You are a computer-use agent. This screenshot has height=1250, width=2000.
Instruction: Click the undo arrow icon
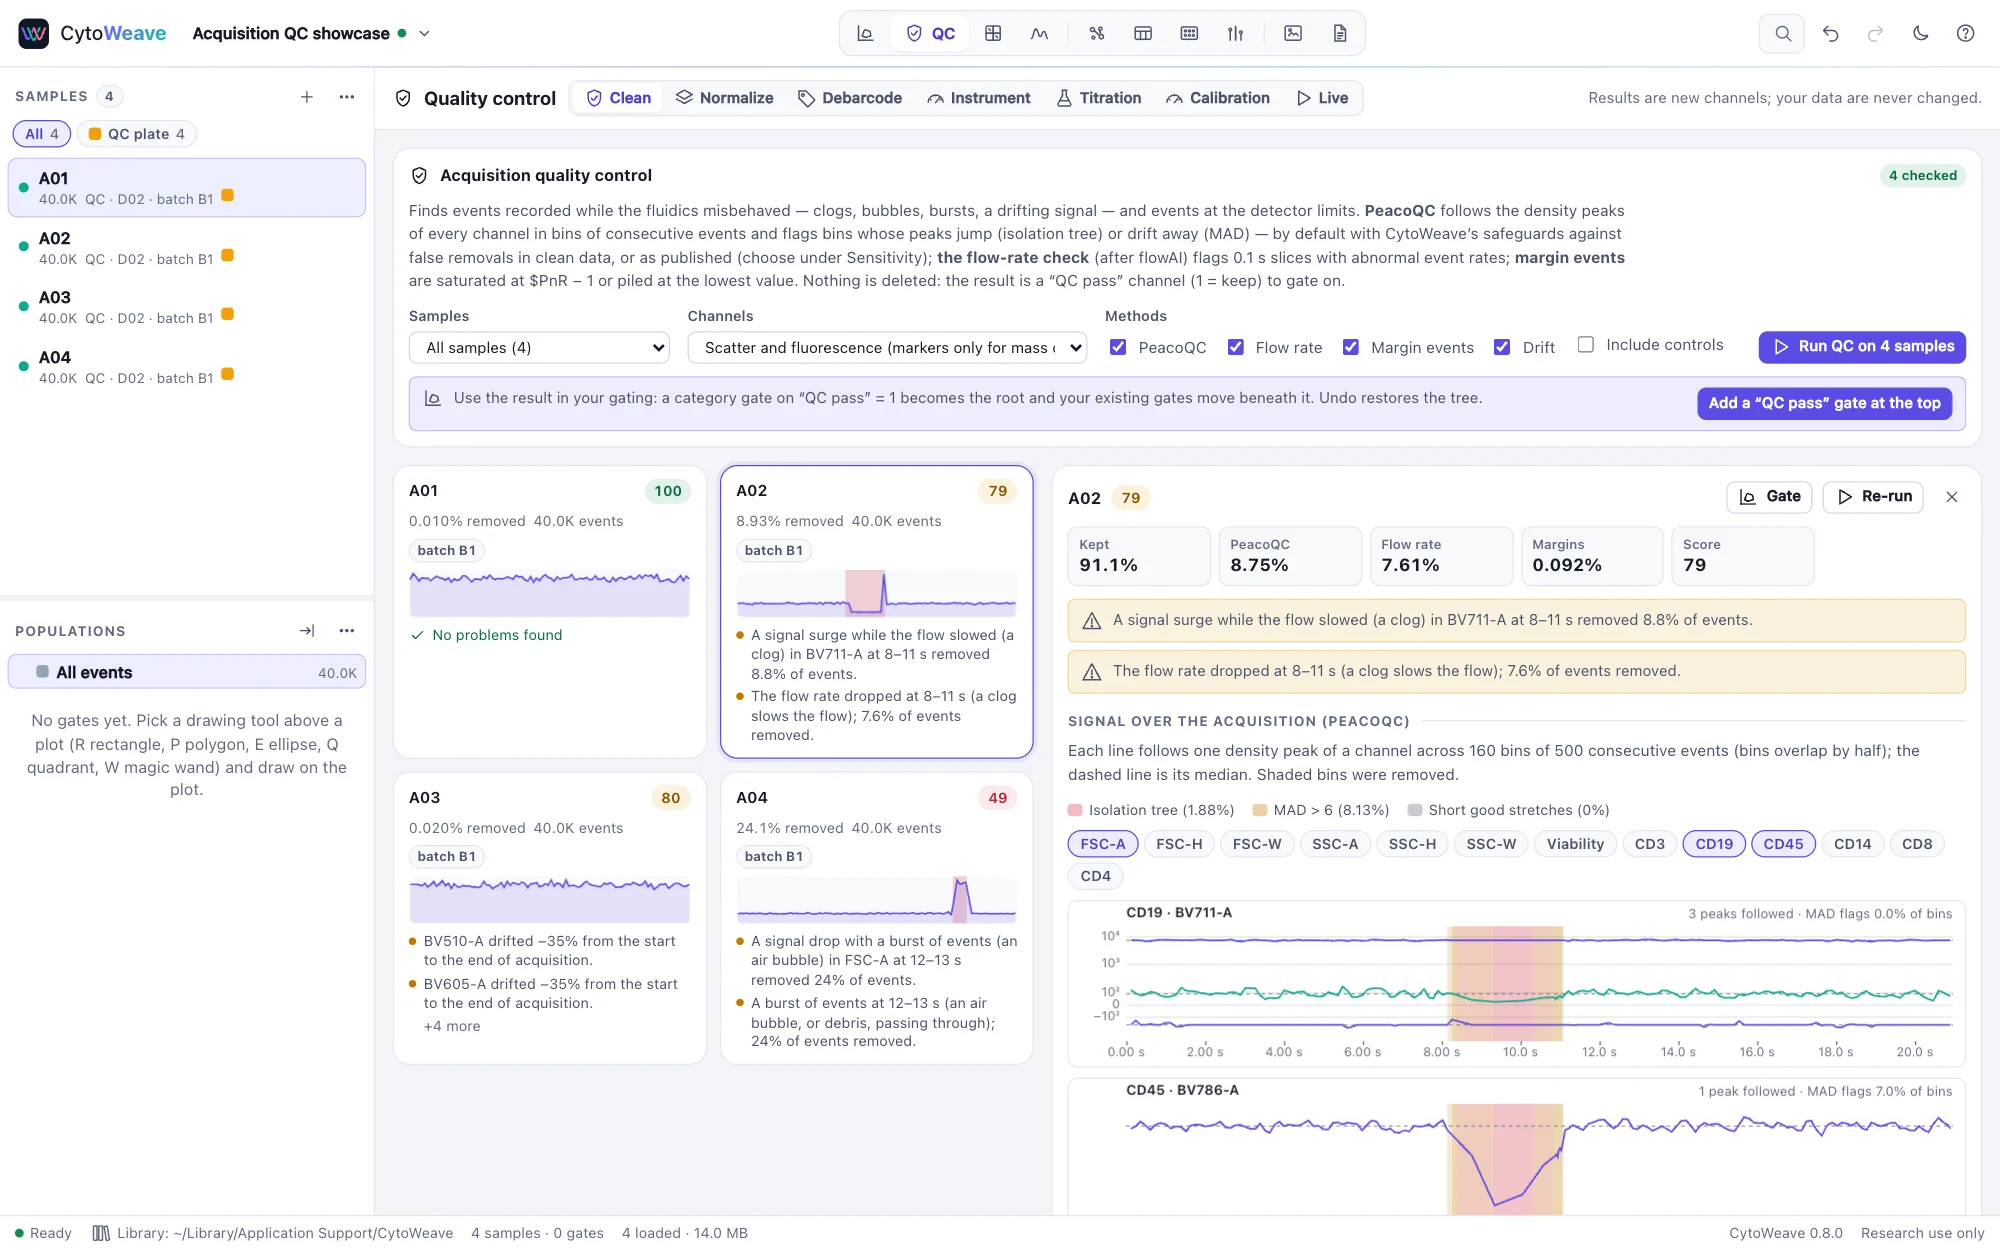[x=1830, y=33]
